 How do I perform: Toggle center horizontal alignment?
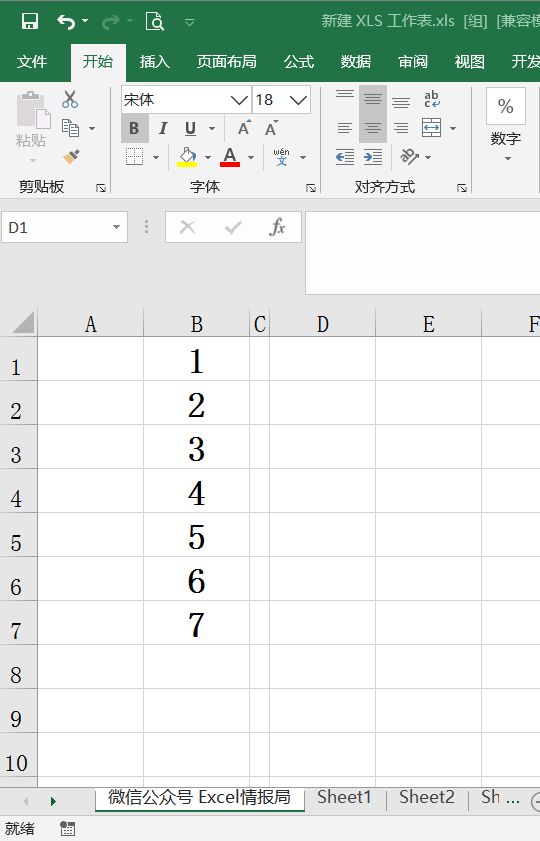tap(373, 128)
